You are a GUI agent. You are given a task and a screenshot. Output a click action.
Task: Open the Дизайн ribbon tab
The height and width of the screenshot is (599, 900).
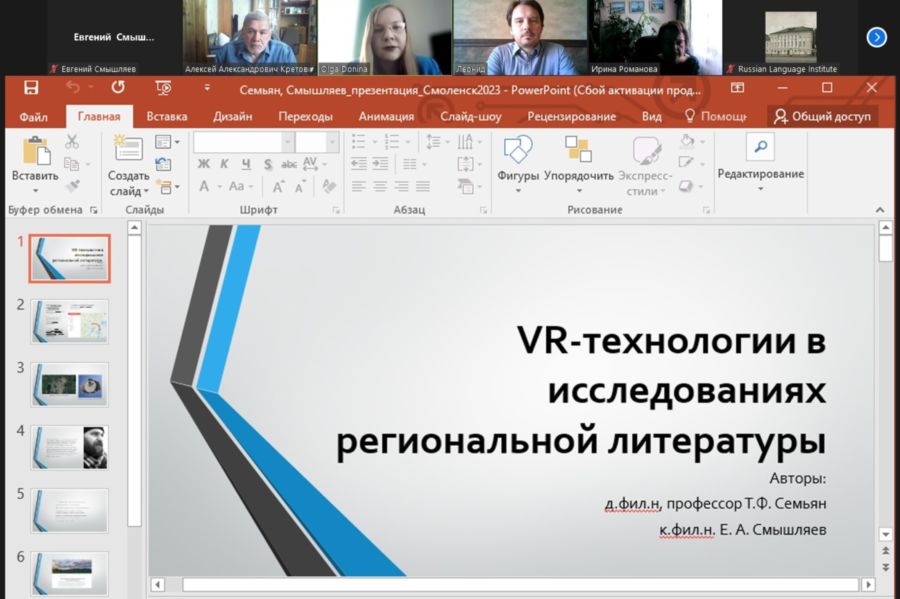coord(232,116)
